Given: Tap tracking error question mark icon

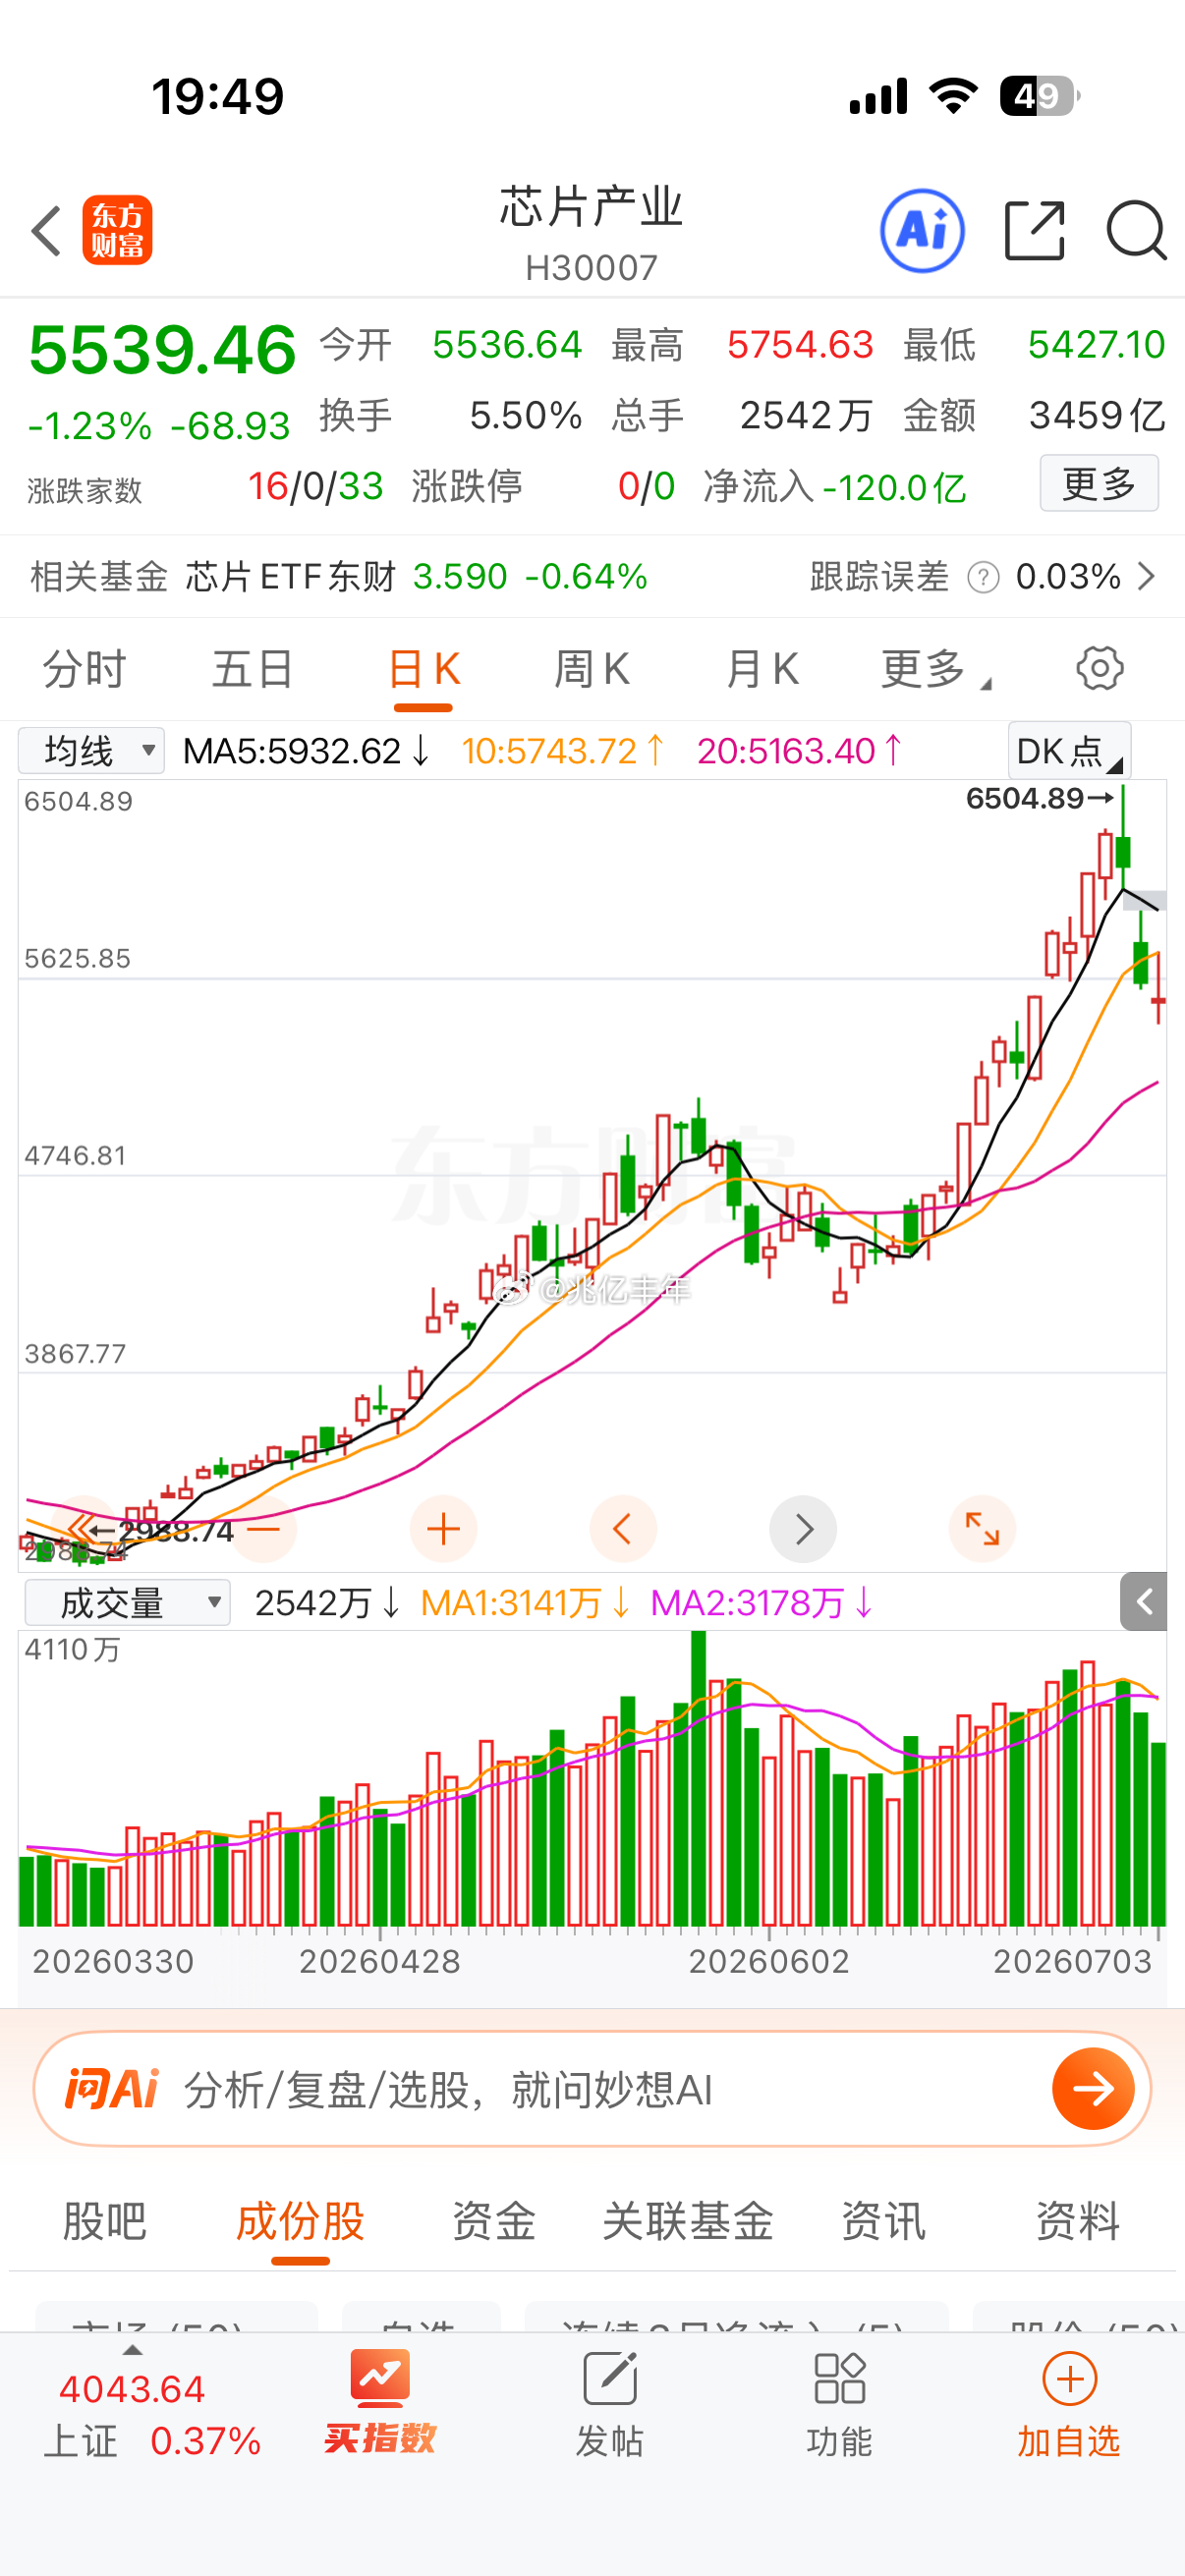Looking at the screenshot, I should [983, 577].
